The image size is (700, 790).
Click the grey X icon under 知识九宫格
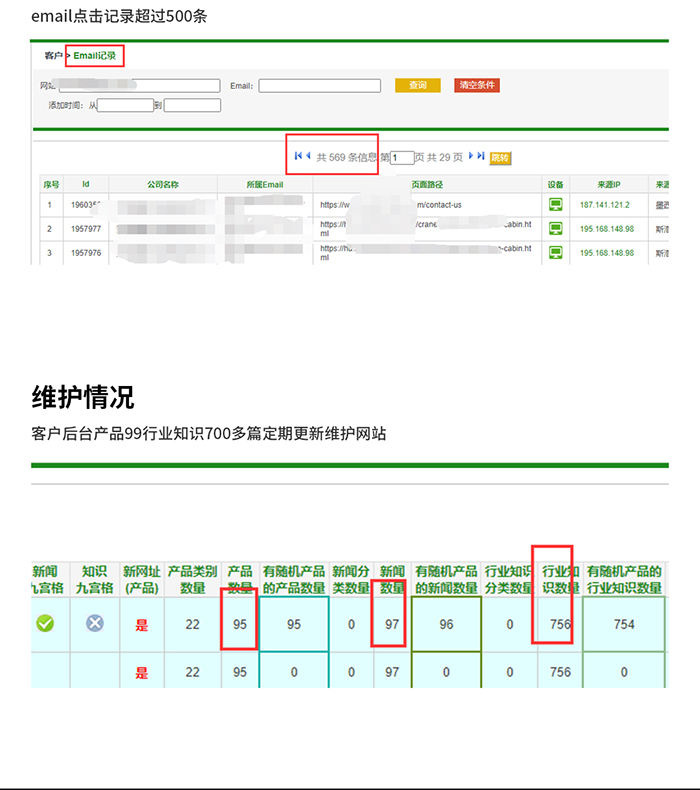94,623
